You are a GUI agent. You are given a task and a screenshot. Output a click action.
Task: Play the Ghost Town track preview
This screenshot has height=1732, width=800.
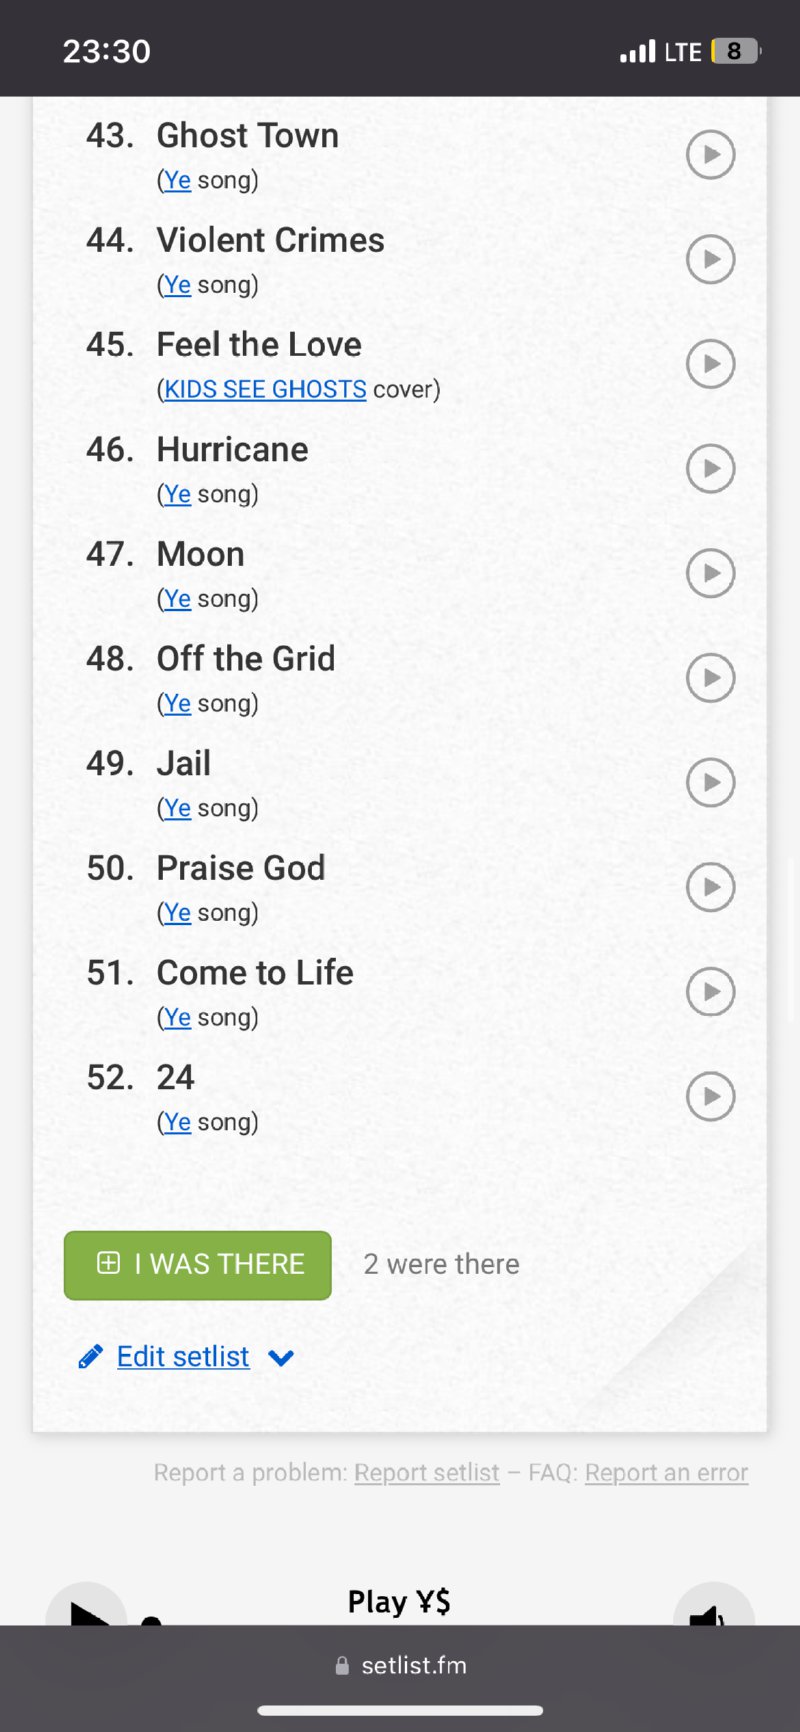click(x=710, y=155)
